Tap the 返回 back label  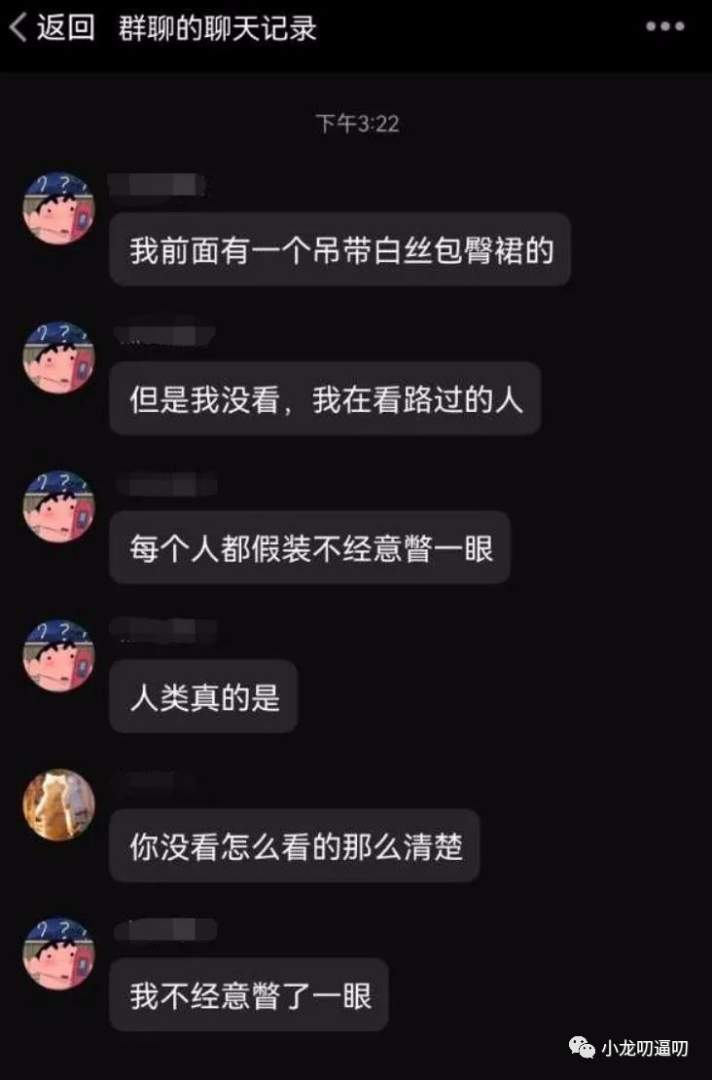pyautogui.click(x=65, y=28)
